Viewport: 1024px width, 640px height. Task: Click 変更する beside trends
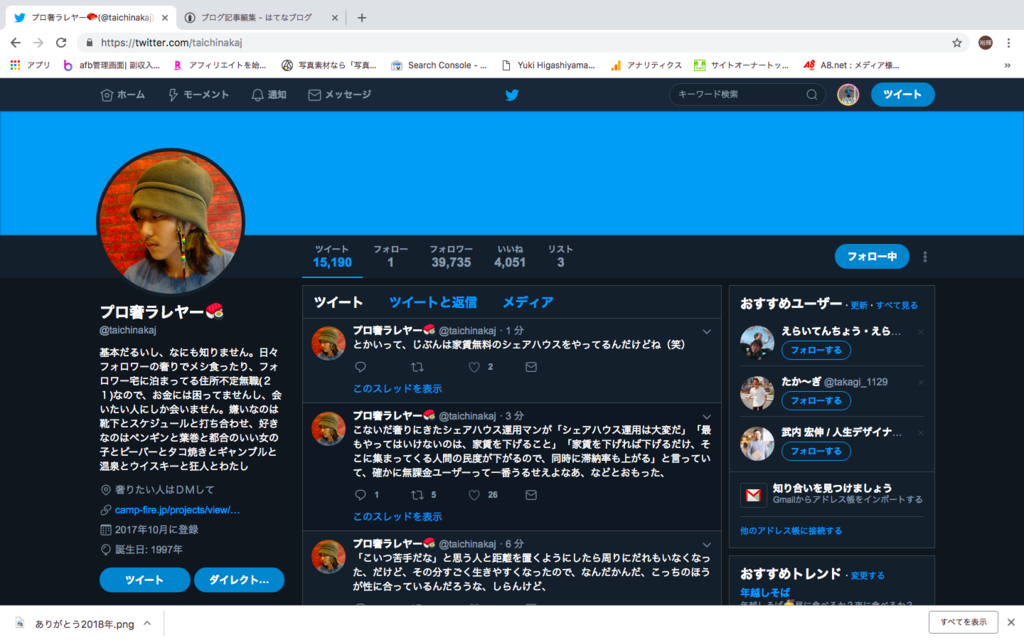point(867,576)
